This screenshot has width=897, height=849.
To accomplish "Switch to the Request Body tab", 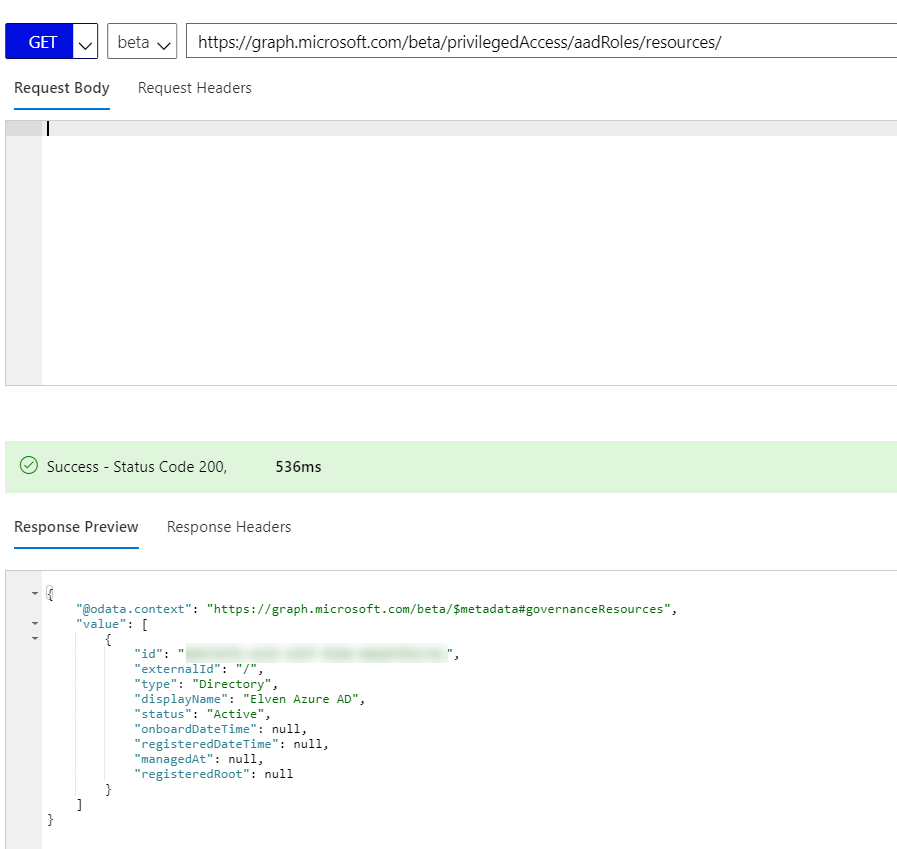I will tap(62, 88).
